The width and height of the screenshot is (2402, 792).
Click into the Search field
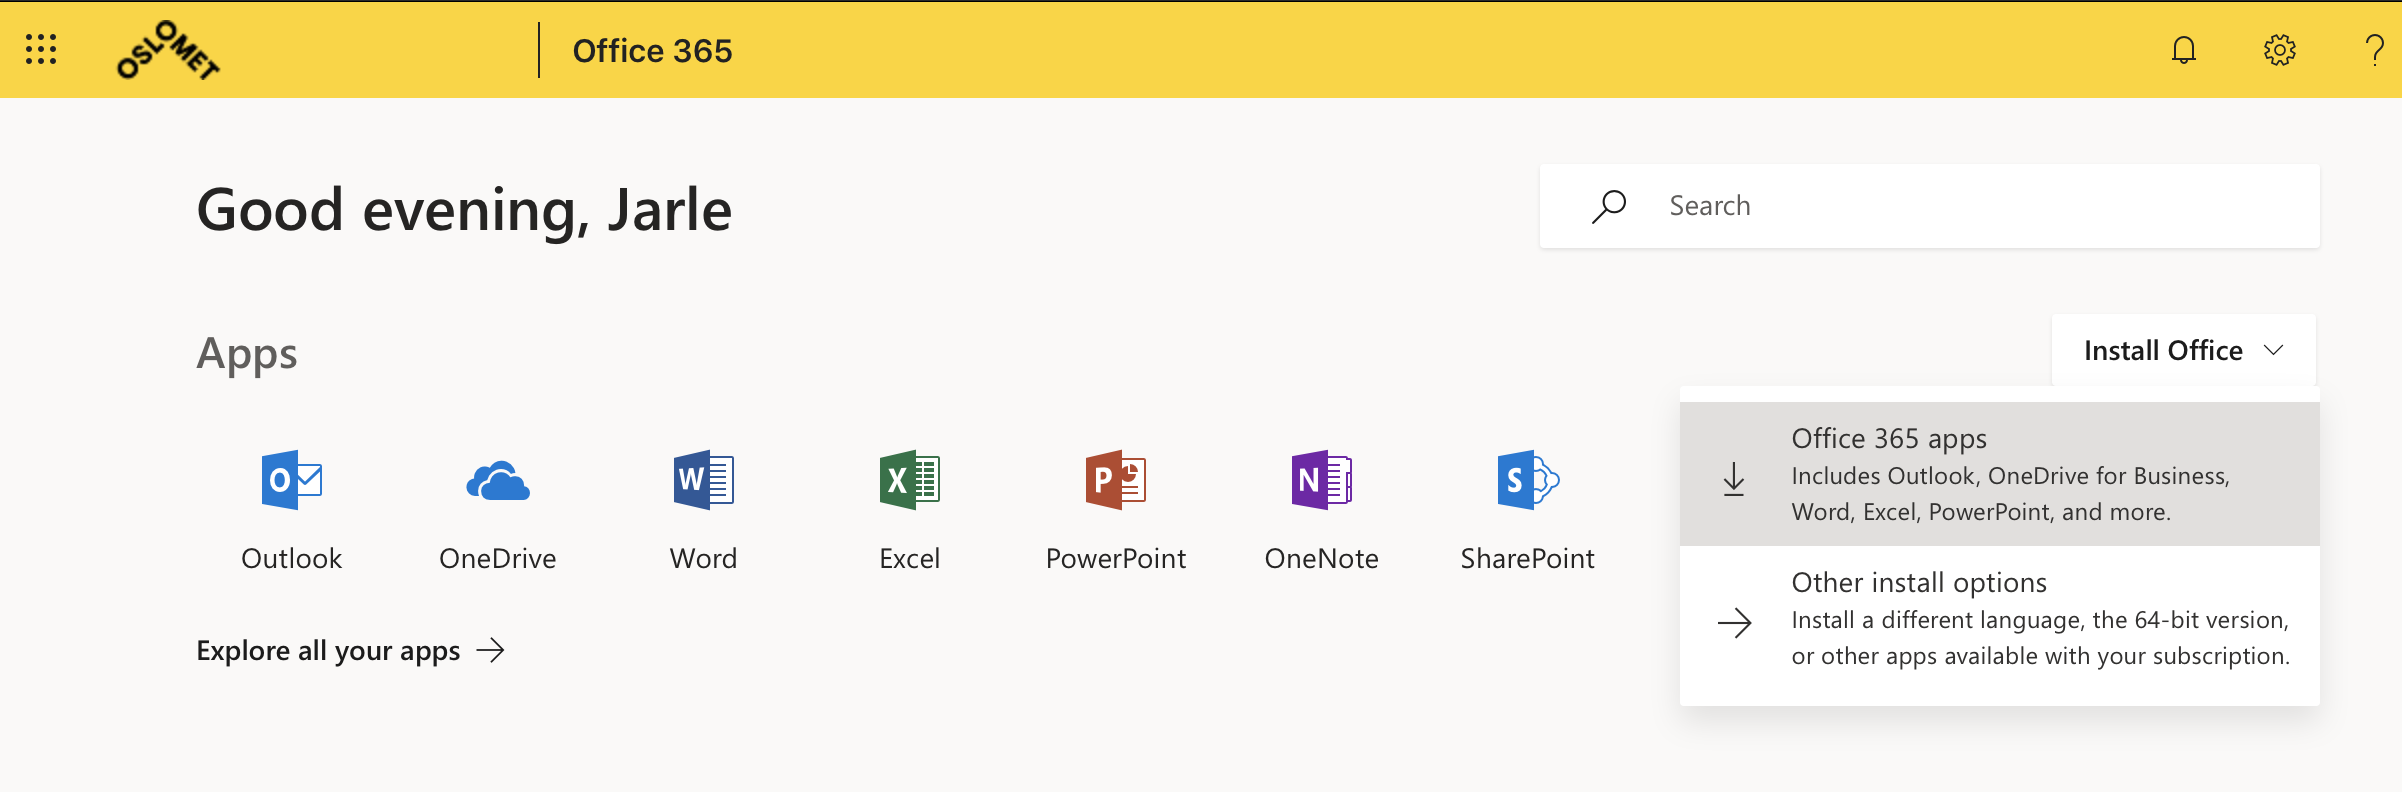pos(1930,206)
